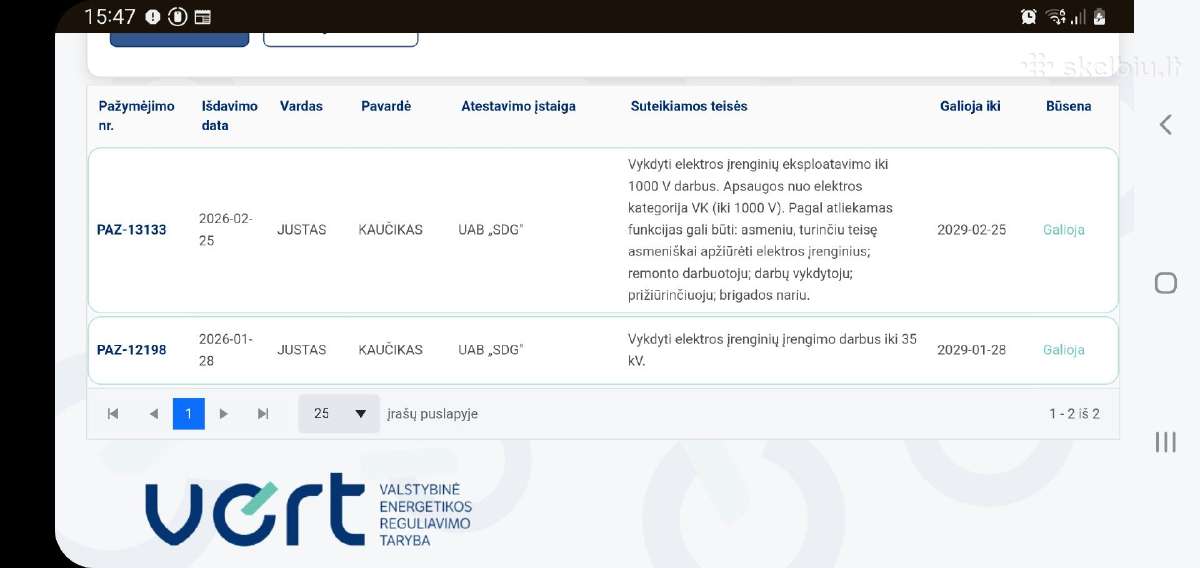This screenshot has width=1200, height=568.
Task: Open the 25 records-per-page dropdown
Action: click(x=339, y=413)
